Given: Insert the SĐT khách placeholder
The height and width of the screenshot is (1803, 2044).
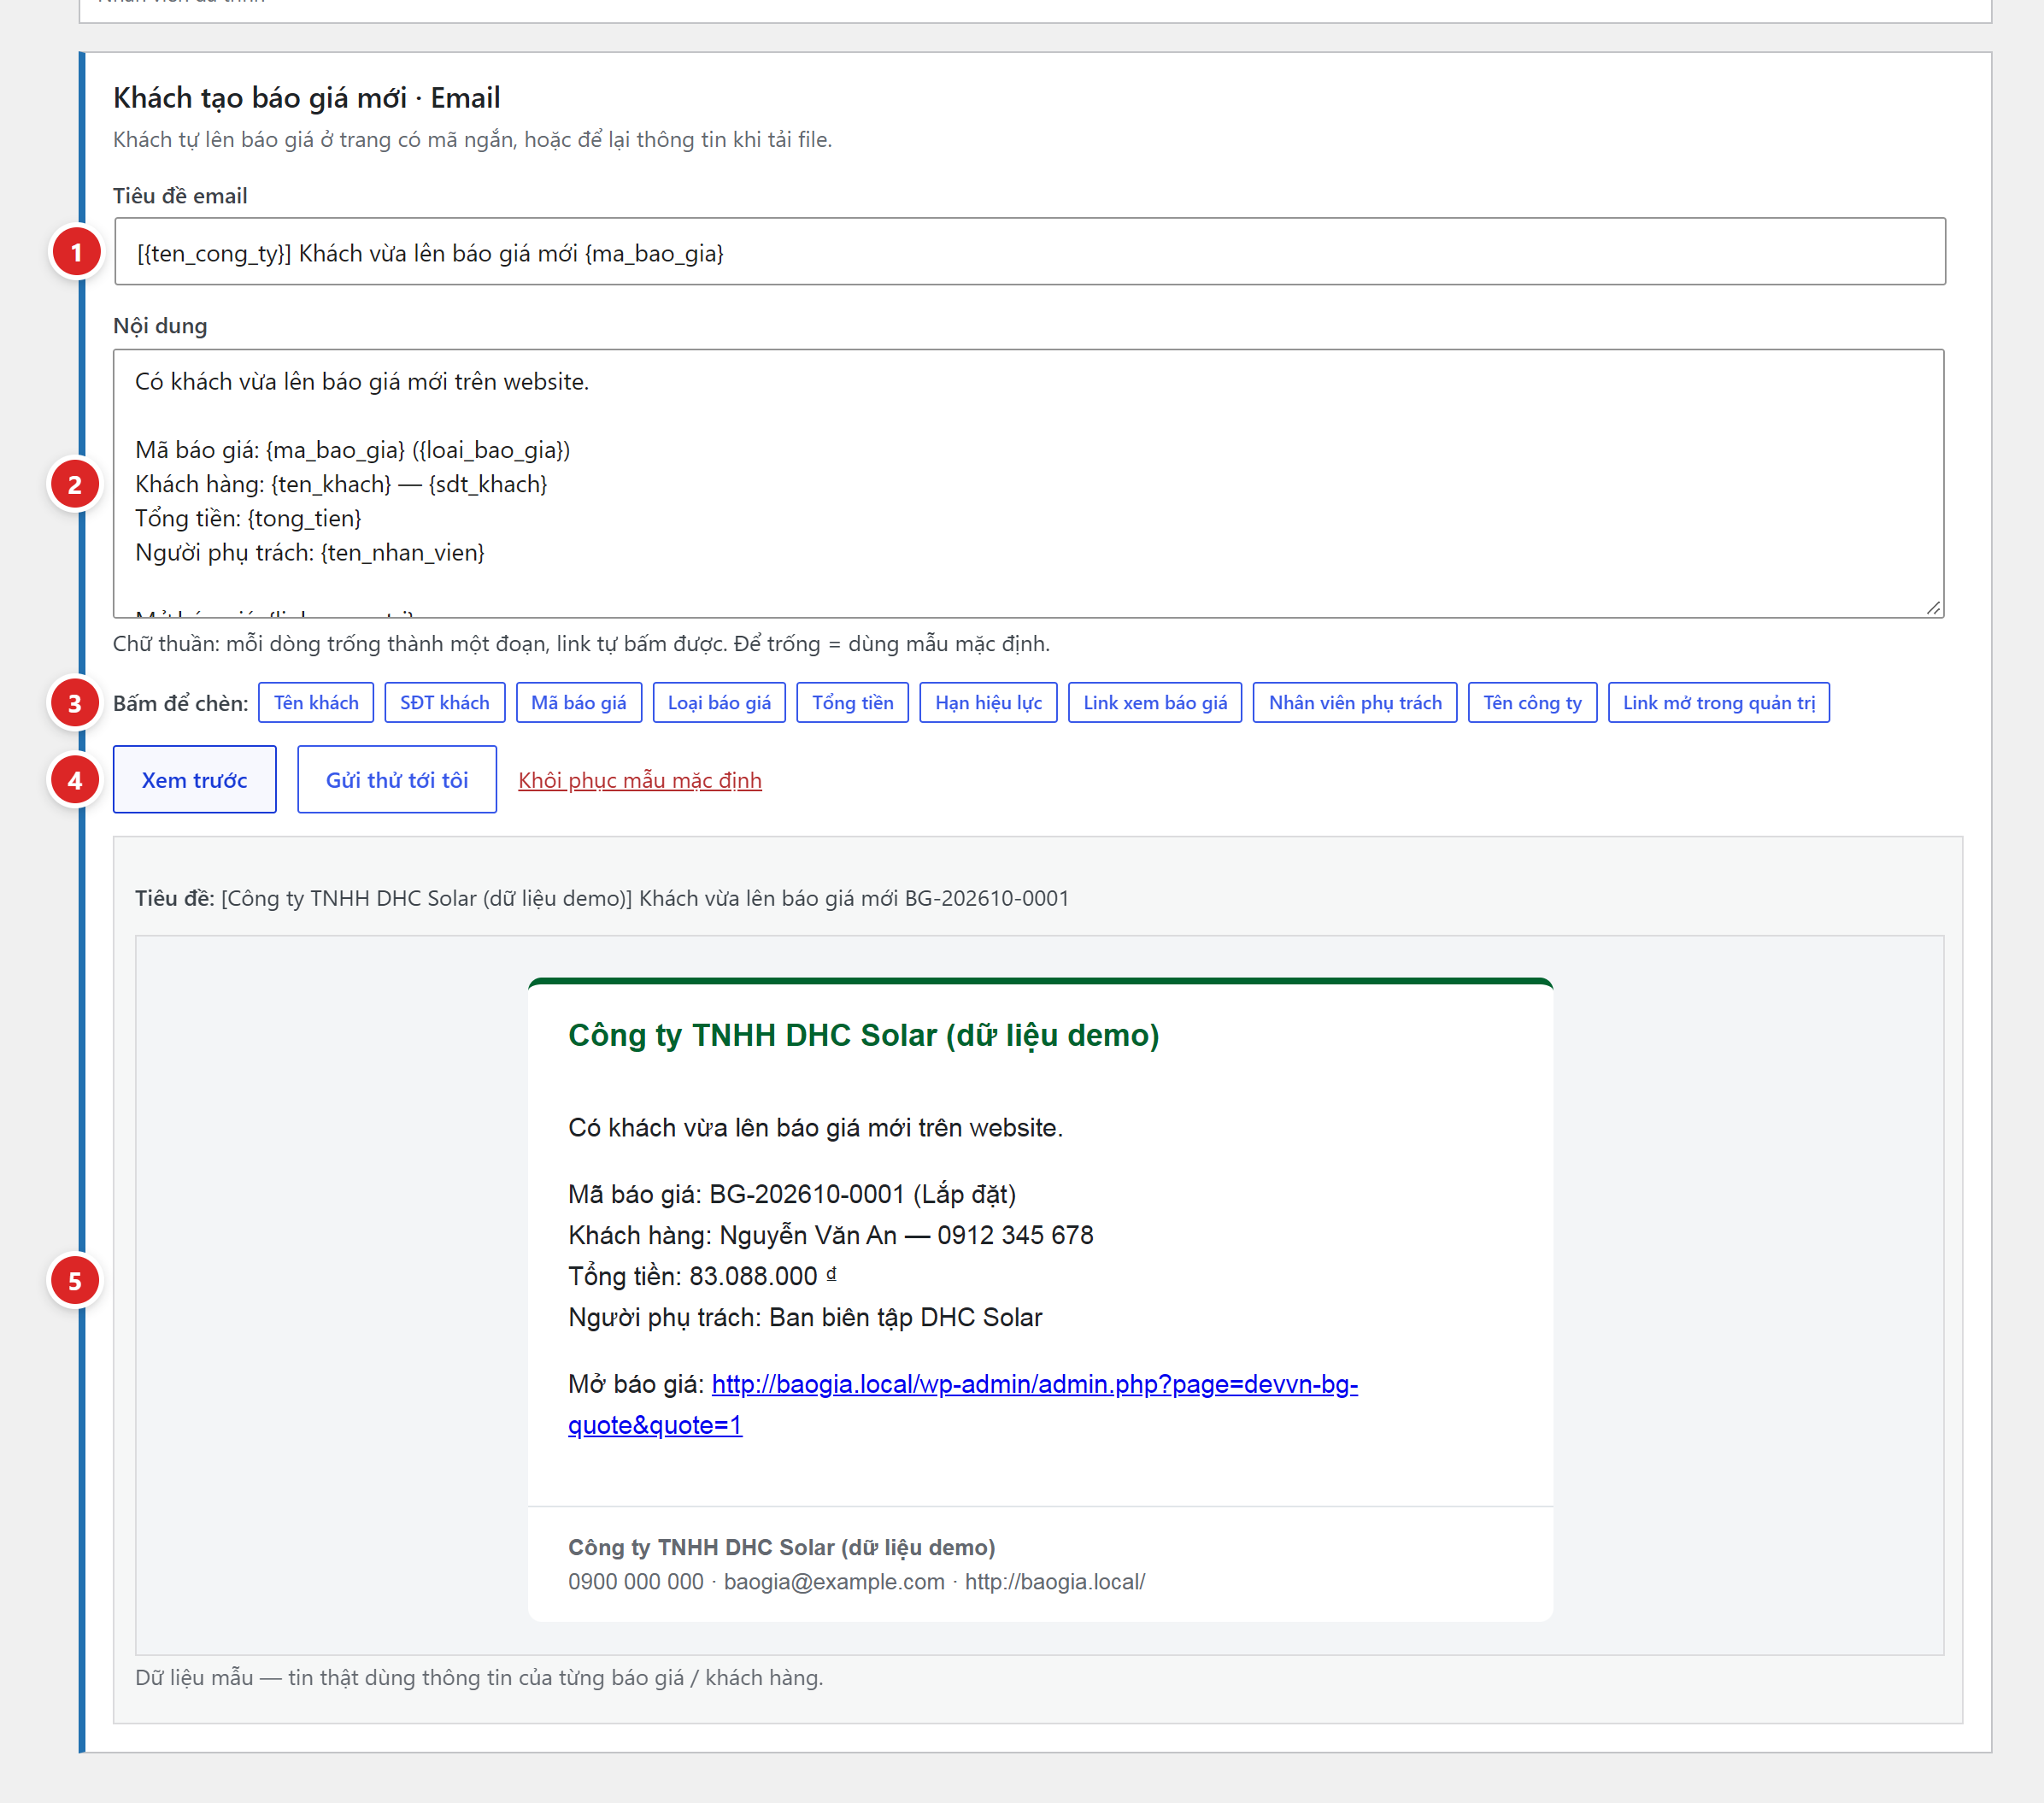Looking at the screenshot, I should [444, 703].
